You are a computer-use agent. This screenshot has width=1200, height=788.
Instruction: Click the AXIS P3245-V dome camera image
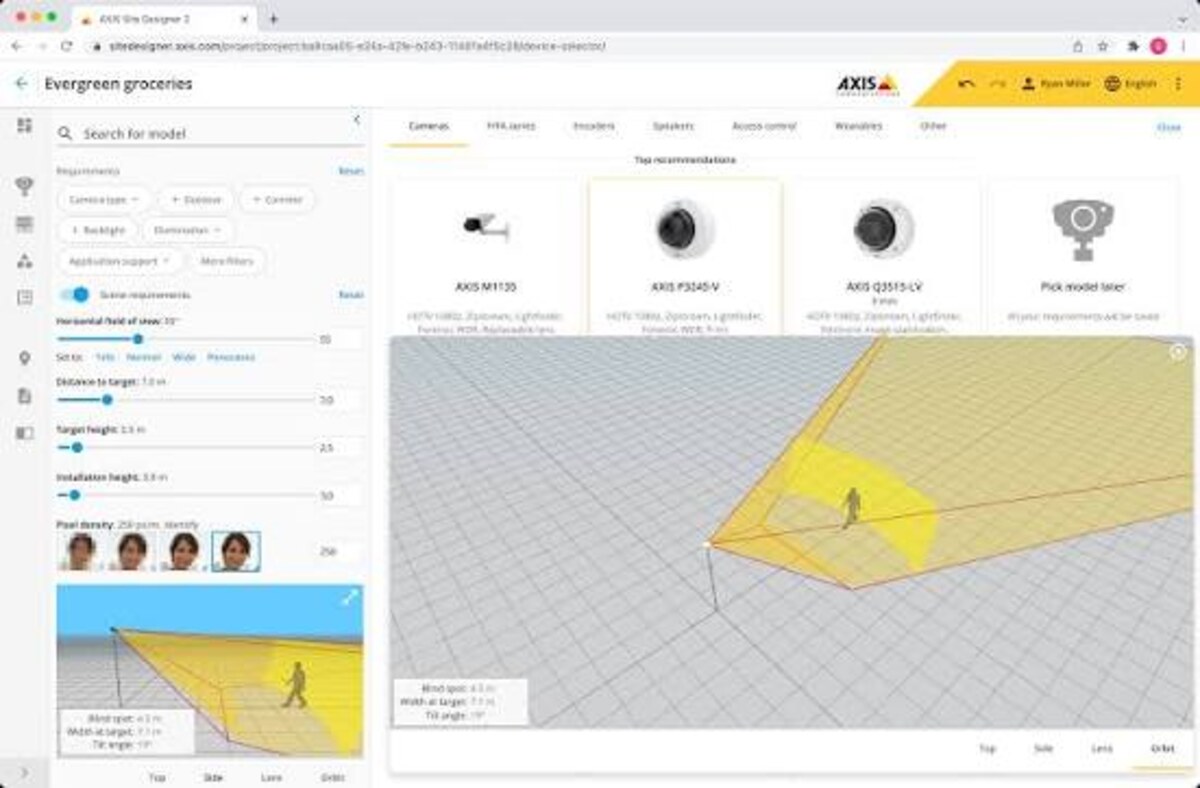[x=683, y=228]
